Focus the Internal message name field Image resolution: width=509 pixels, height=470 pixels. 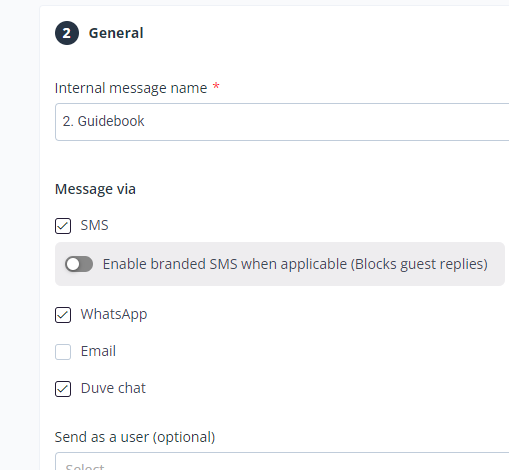coord(282,122)
